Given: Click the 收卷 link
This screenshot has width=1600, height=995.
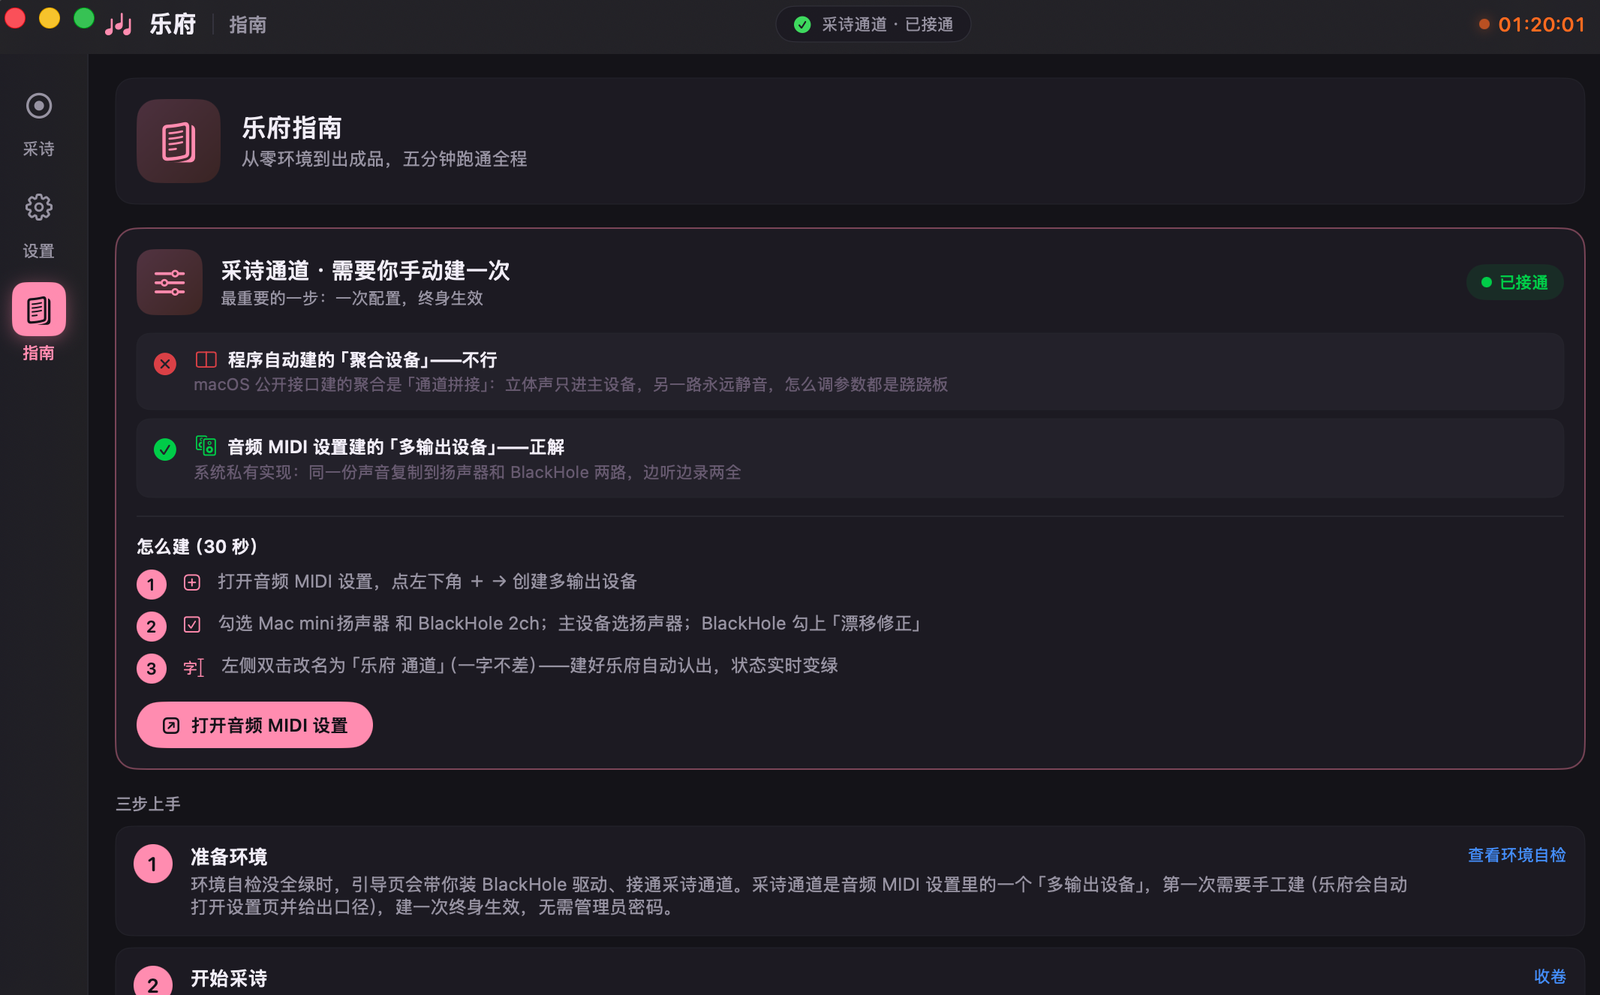Looking at the screenshot, I should [x=1550, y=976].
